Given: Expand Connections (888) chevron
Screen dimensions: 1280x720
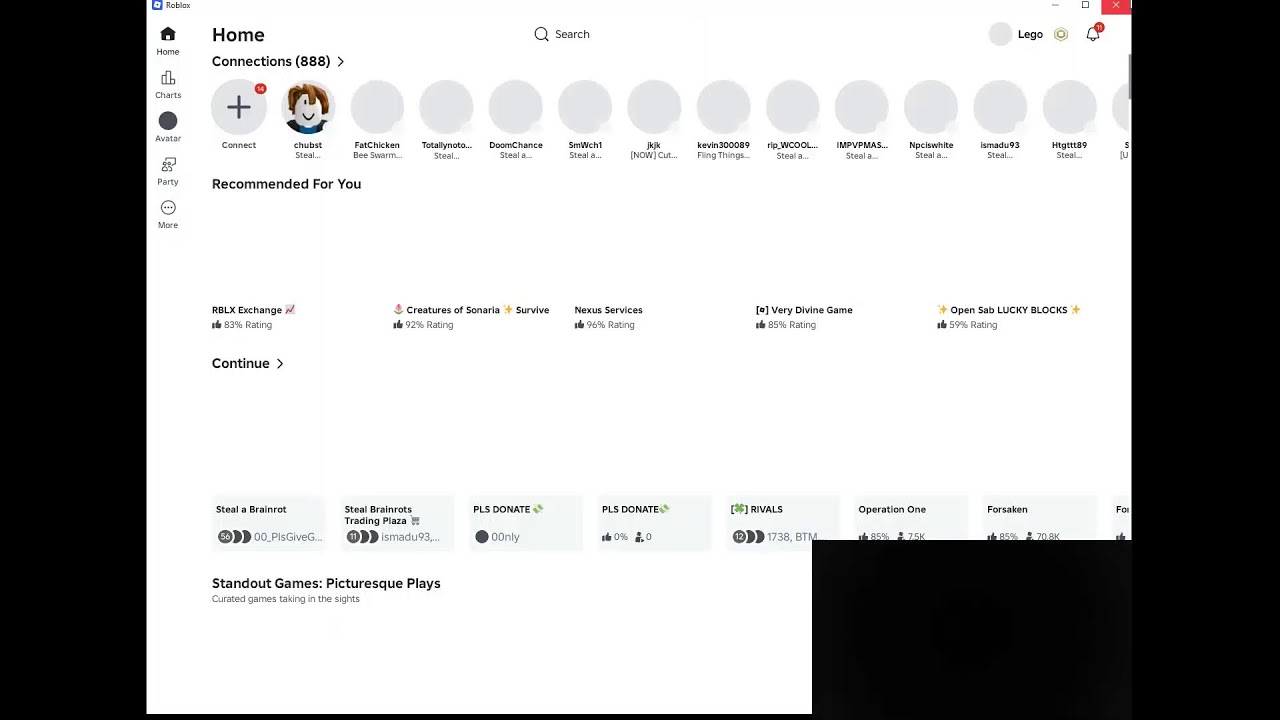Looking at the screenshot, I should click(x=341, y=62).
